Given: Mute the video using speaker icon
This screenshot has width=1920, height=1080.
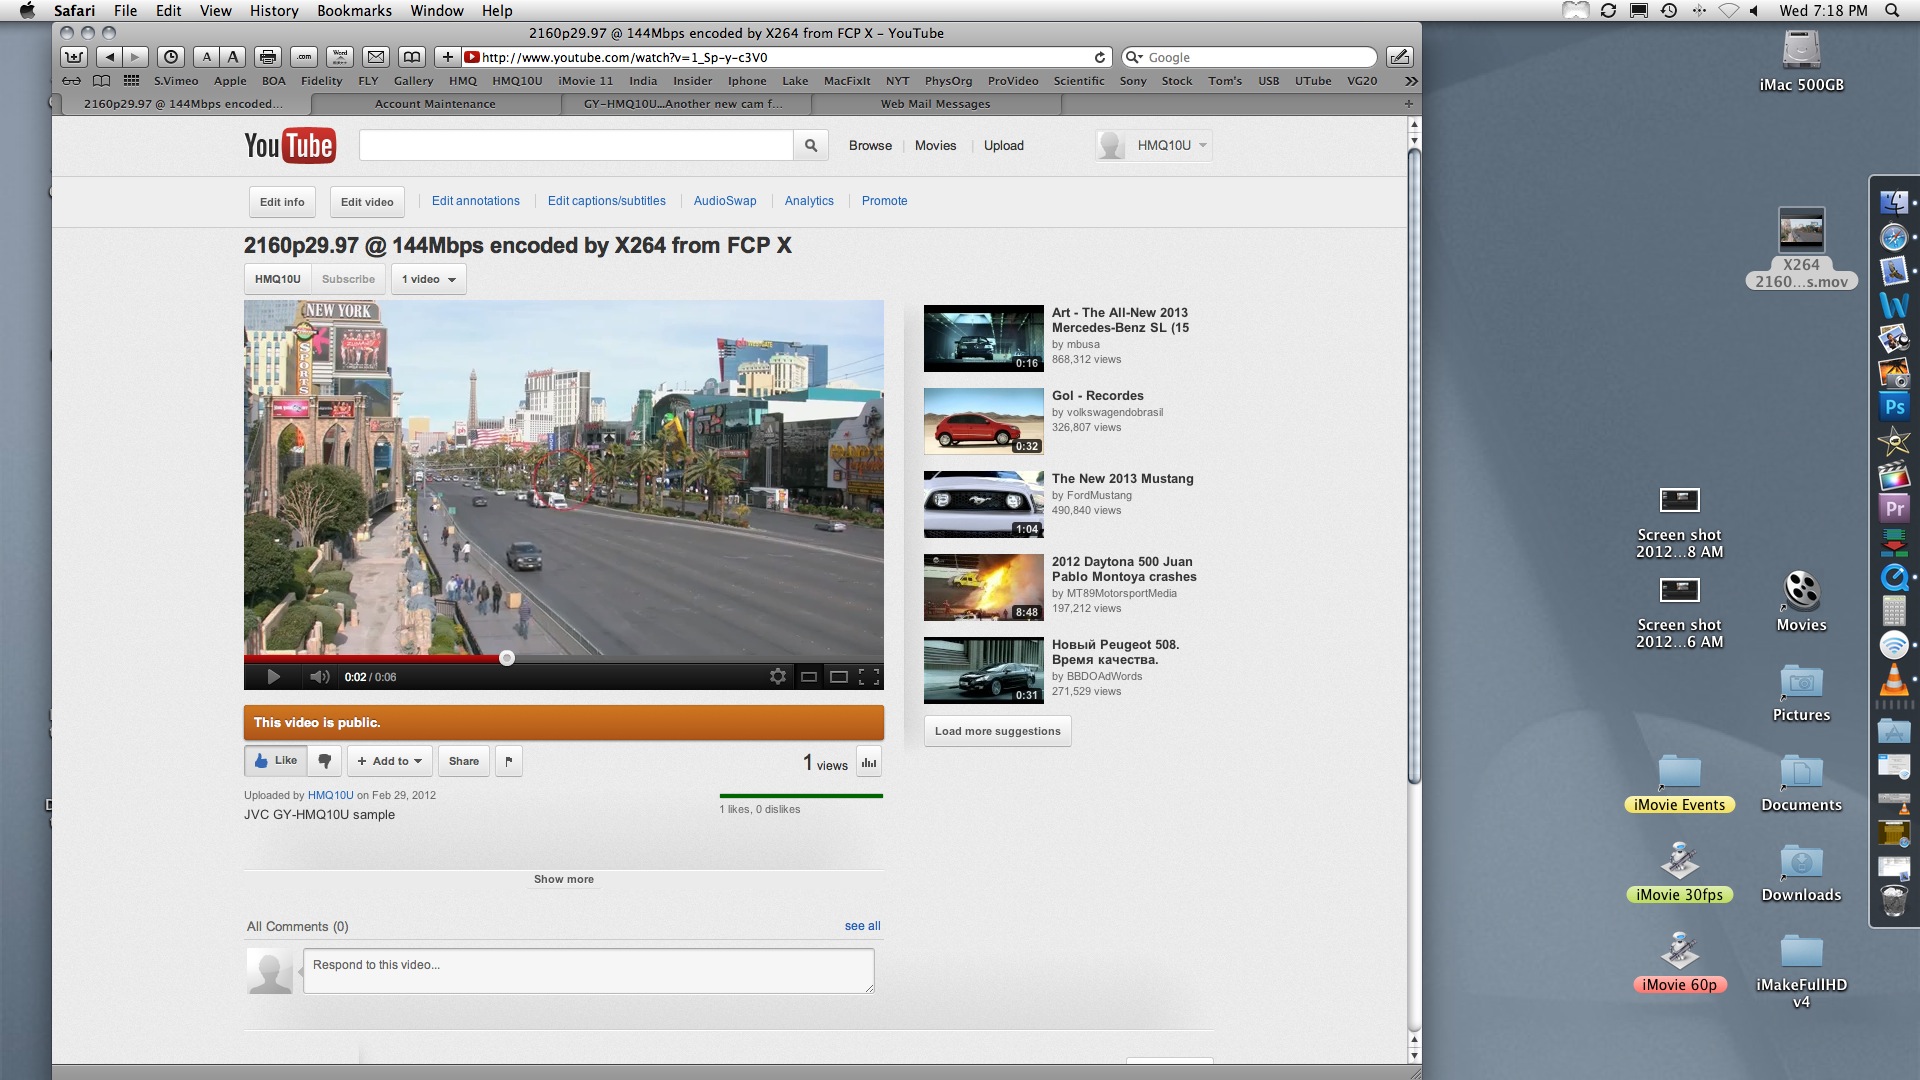Looking at the screenshot, I should (x=319, y=677).
